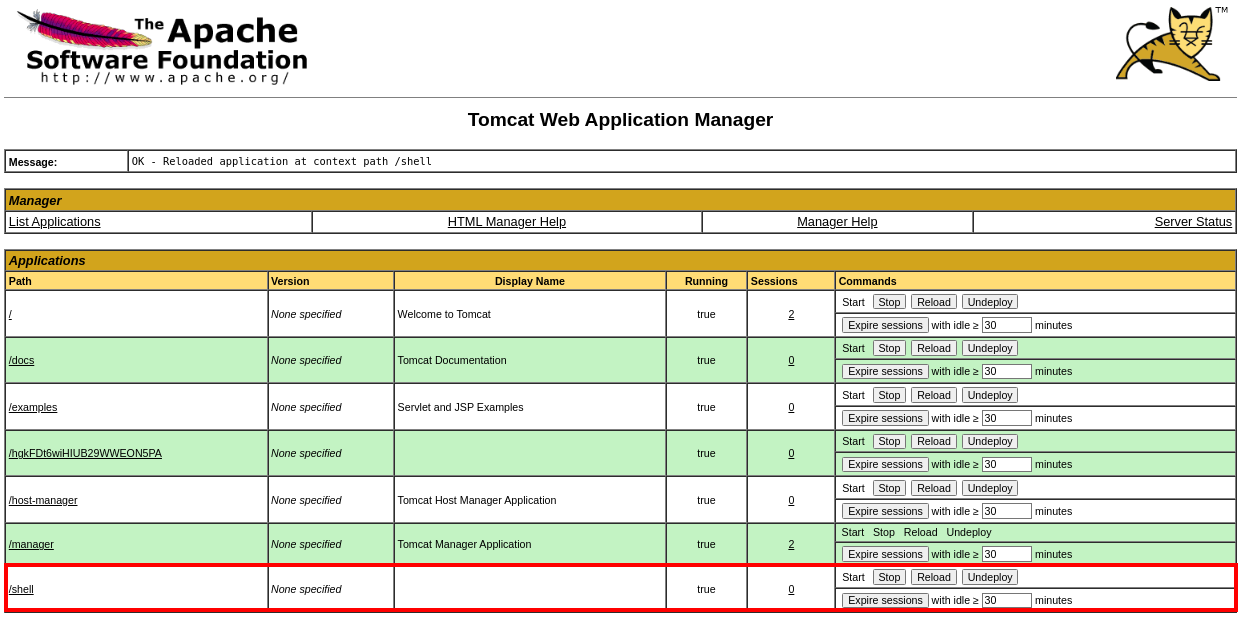
Task: Click the "Tomcat Web Application Manager" page heading
Action: point(620,120)
